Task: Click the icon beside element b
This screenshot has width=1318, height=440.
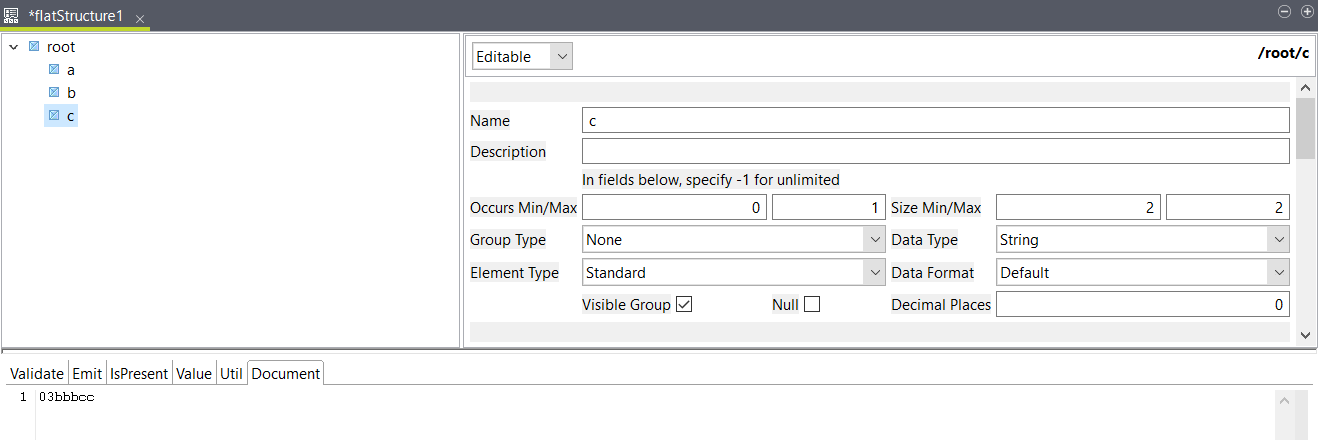Action: (54, 93)
